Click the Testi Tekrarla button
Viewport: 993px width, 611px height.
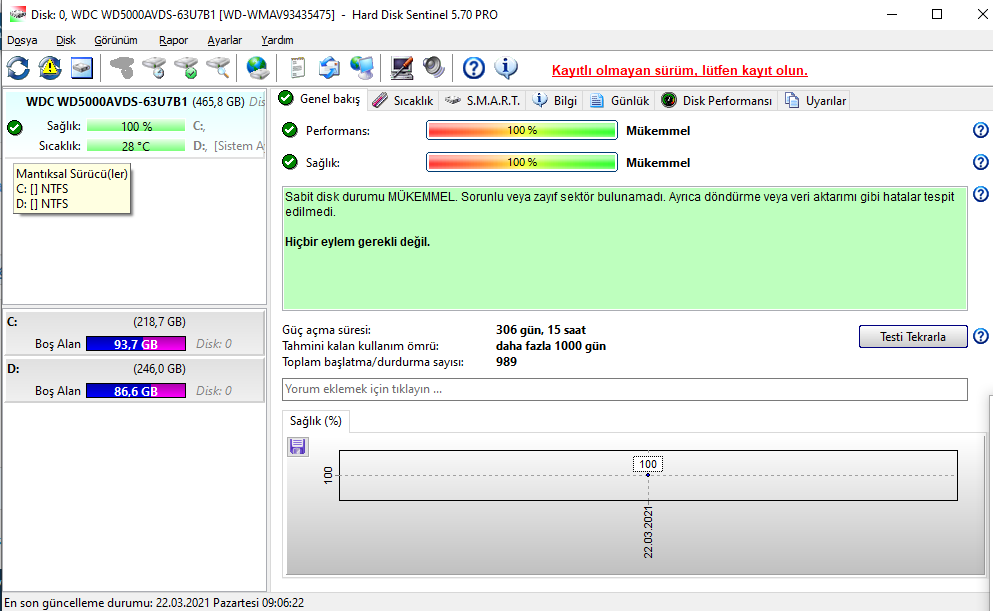913,336
